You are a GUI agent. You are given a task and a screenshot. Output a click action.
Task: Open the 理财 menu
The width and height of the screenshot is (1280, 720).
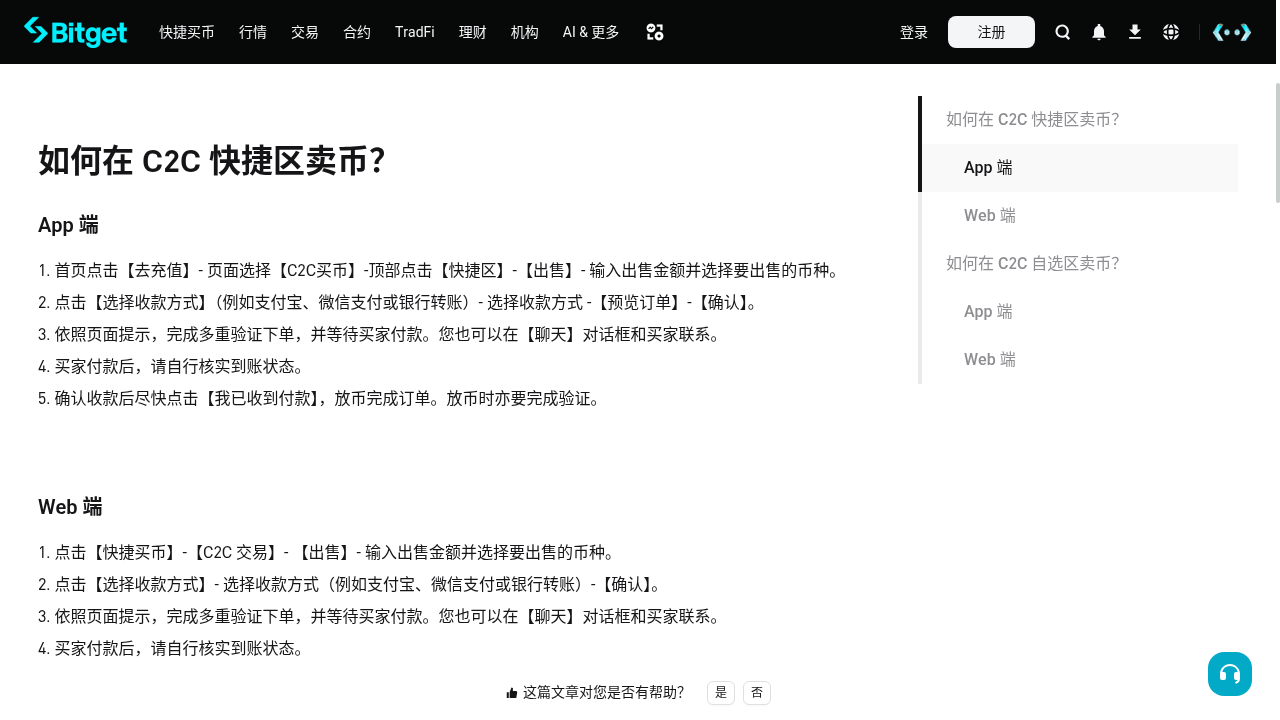pos(473,32)
